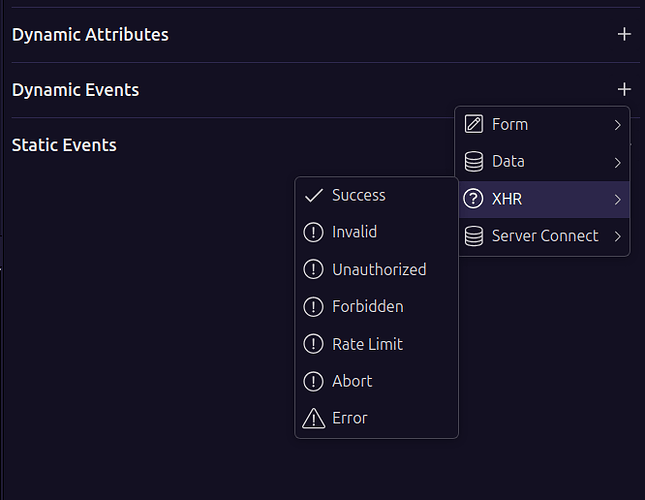
Task: Expand the Form submenu arrow
Action: point(618,125)
